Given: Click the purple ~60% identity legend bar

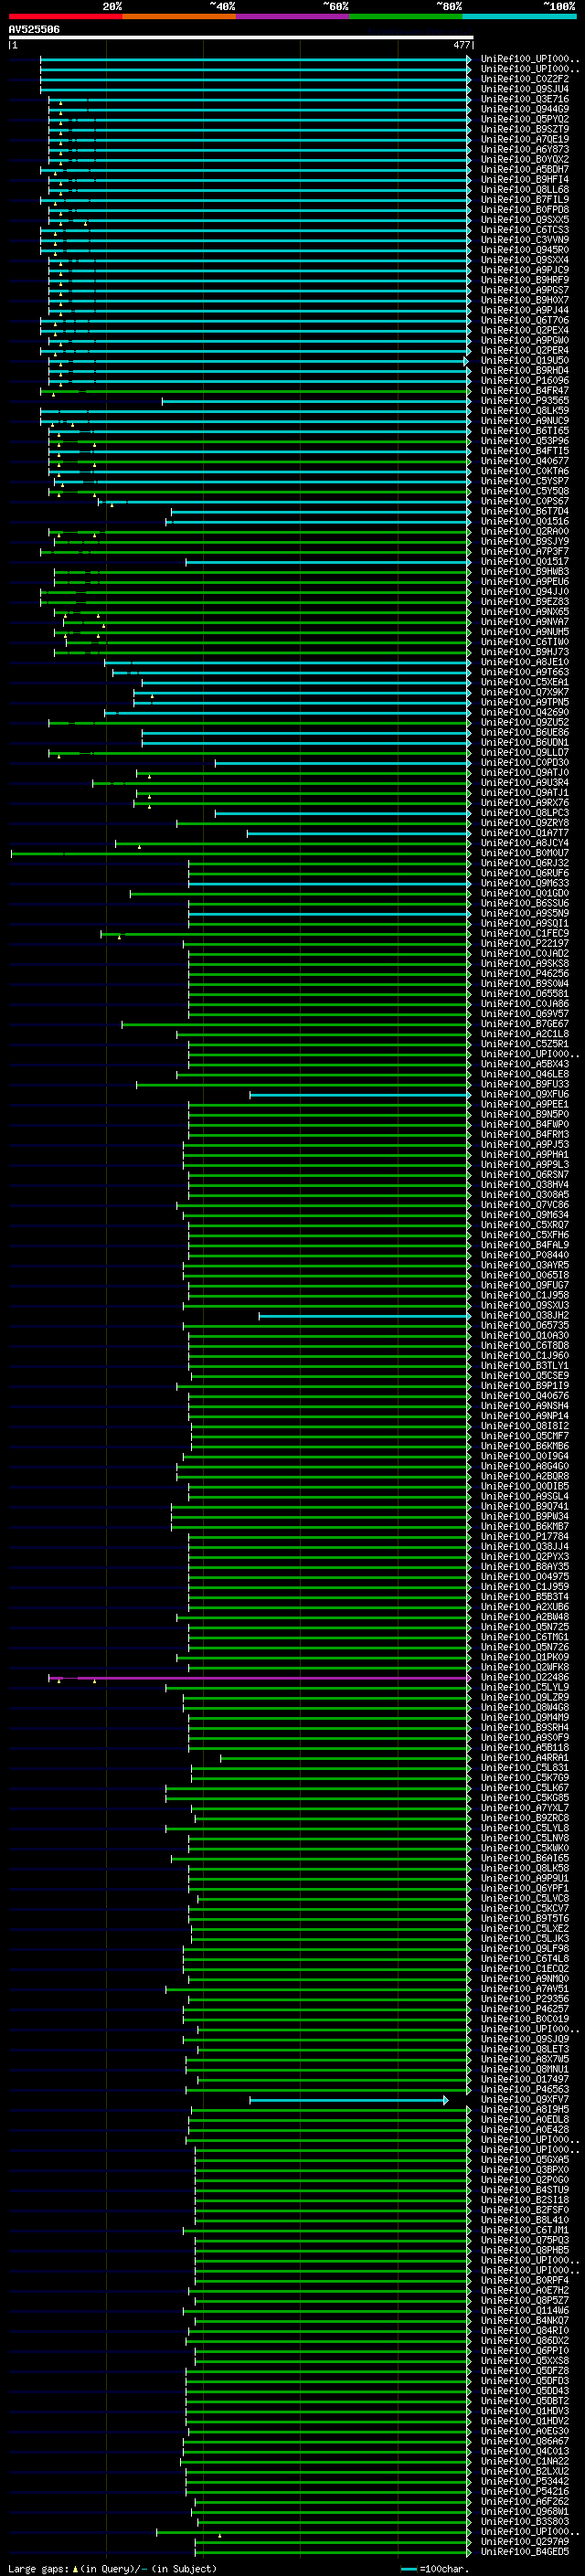Looking at the screenshot, I should coord(293,16).
